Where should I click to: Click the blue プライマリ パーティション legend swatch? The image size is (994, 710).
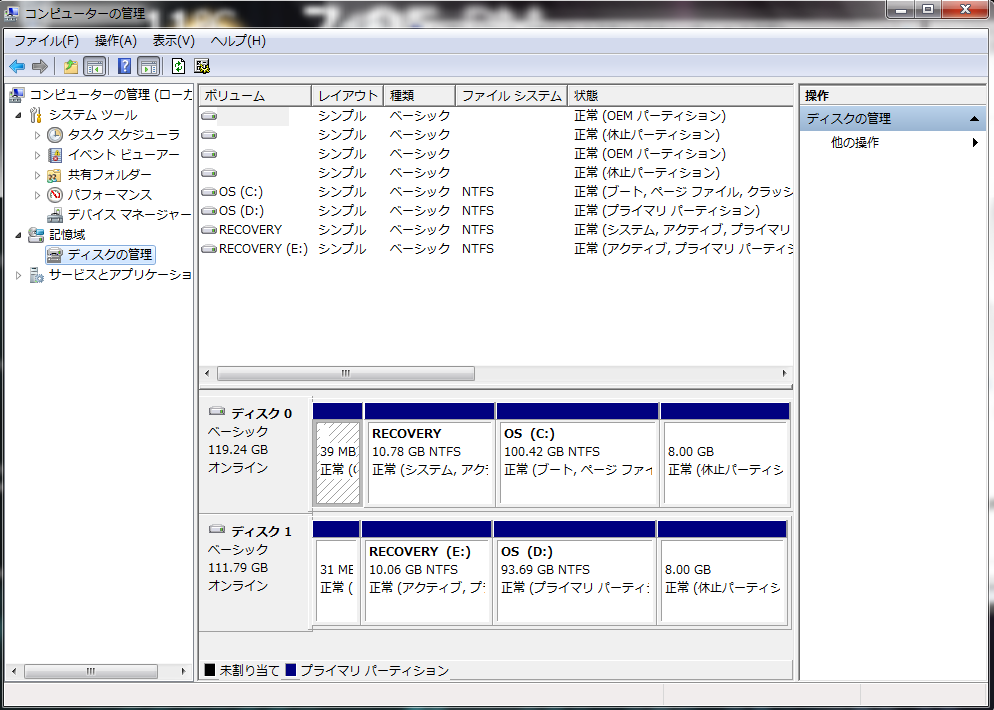[290, 670]
